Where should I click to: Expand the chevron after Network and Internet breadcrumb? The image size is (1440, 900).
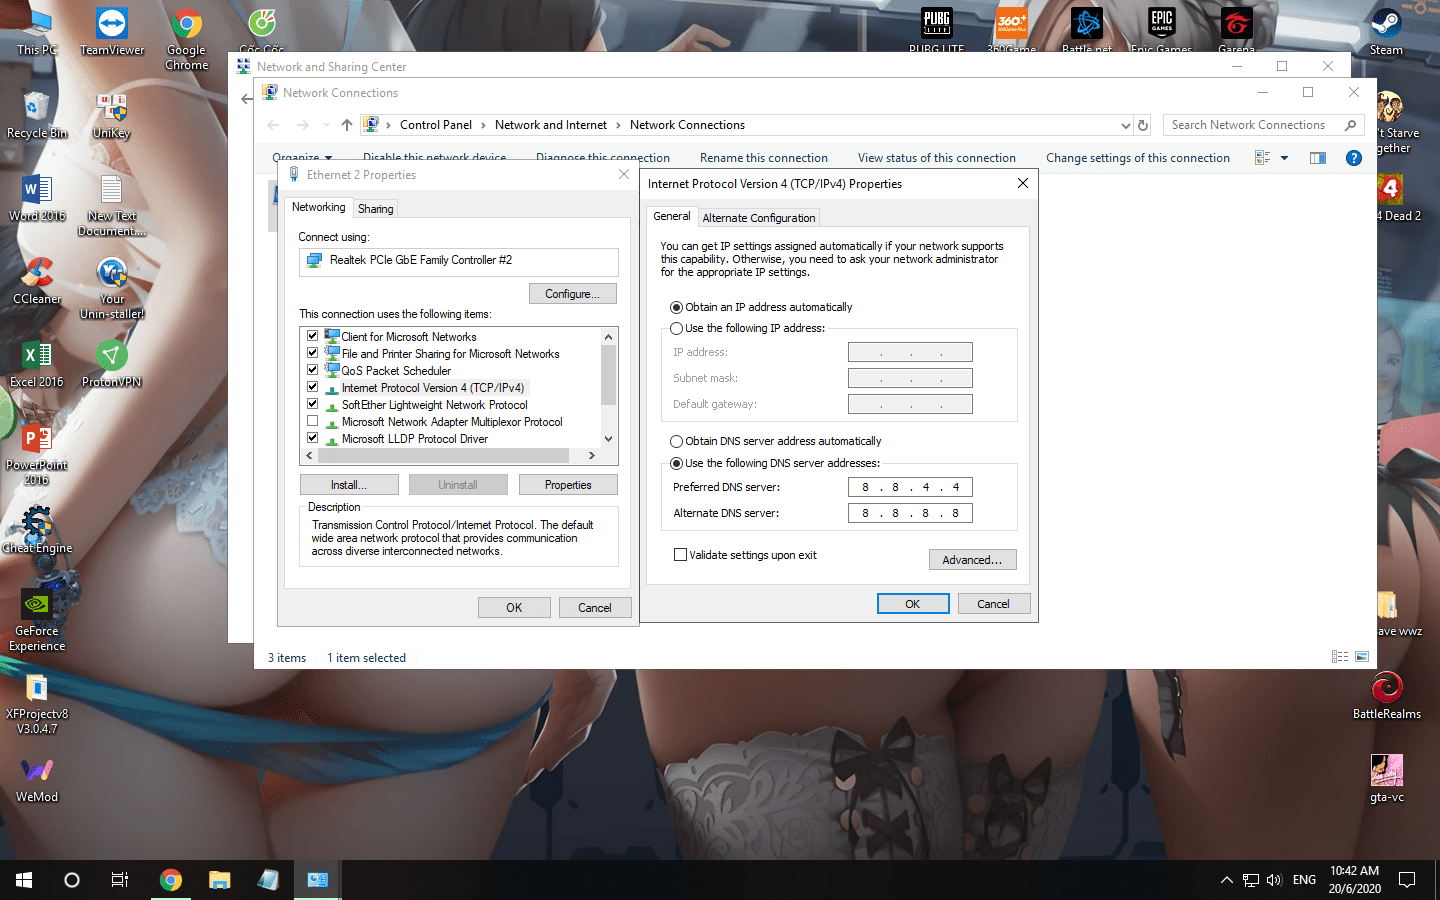[618, 125]
